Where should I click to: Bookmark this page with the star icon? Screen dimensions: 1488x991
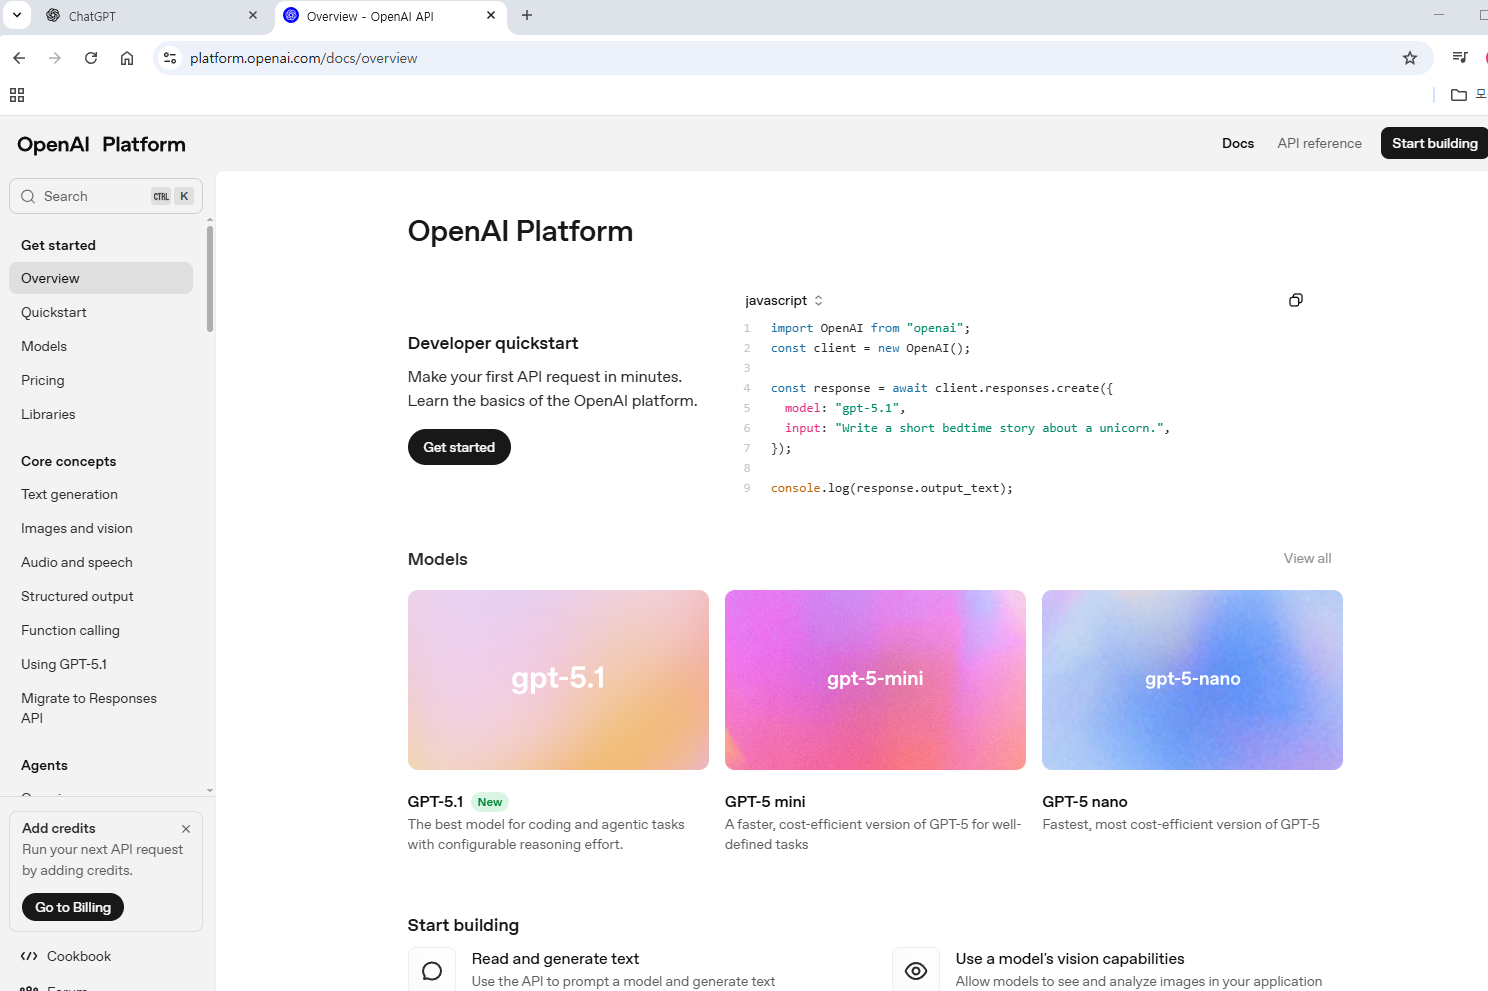click(x=1410, y=58)
